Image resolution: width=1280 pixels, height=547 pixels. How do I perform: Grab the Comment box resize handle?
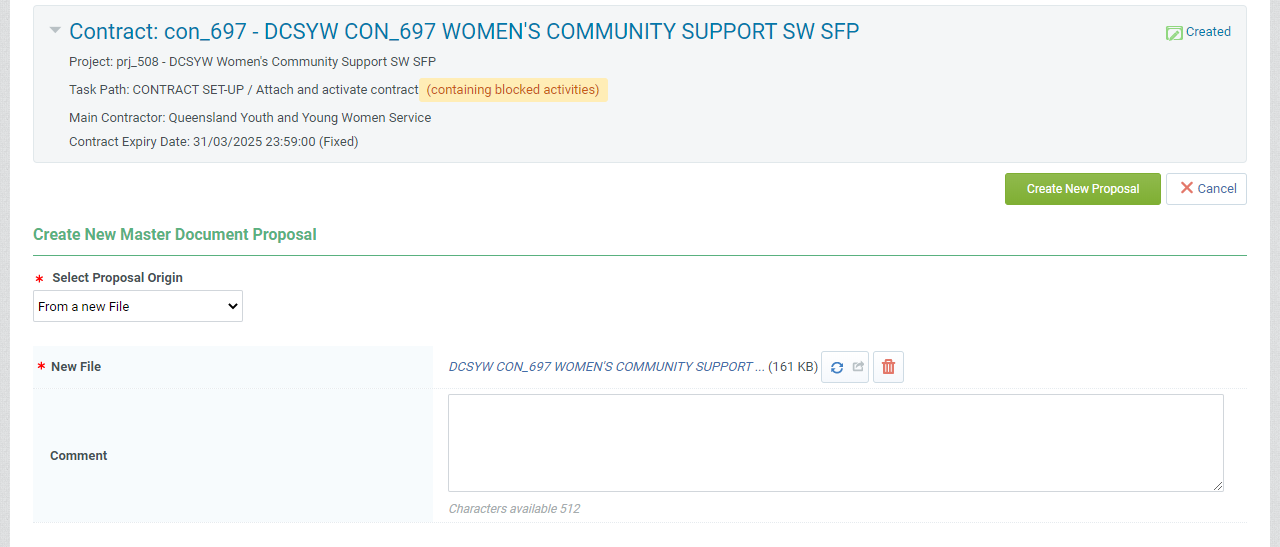[x=1217, y=485]
